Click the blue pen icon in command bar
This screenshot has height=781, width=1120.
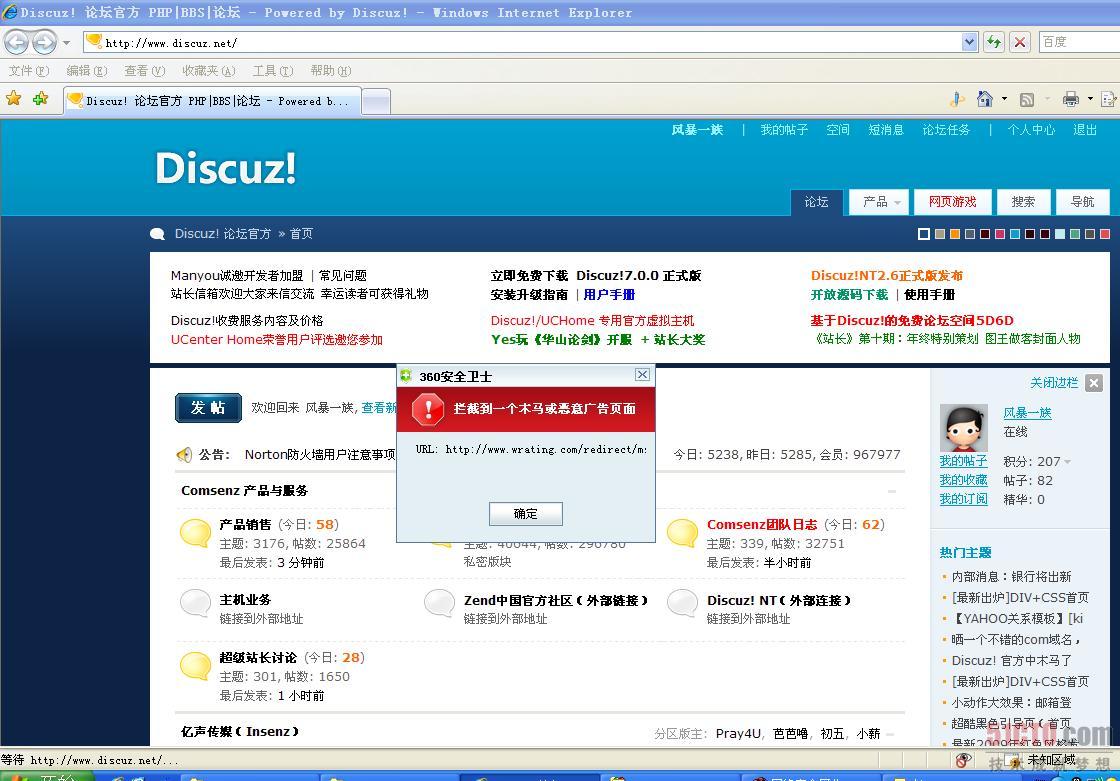tap(957, 99)
